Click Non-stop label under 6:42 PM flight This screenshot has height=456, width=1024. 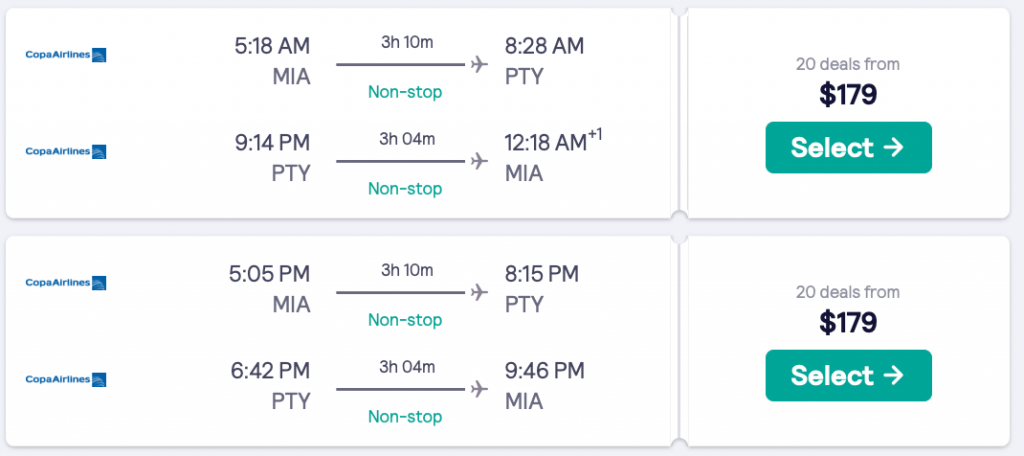[x=405, y=416]
